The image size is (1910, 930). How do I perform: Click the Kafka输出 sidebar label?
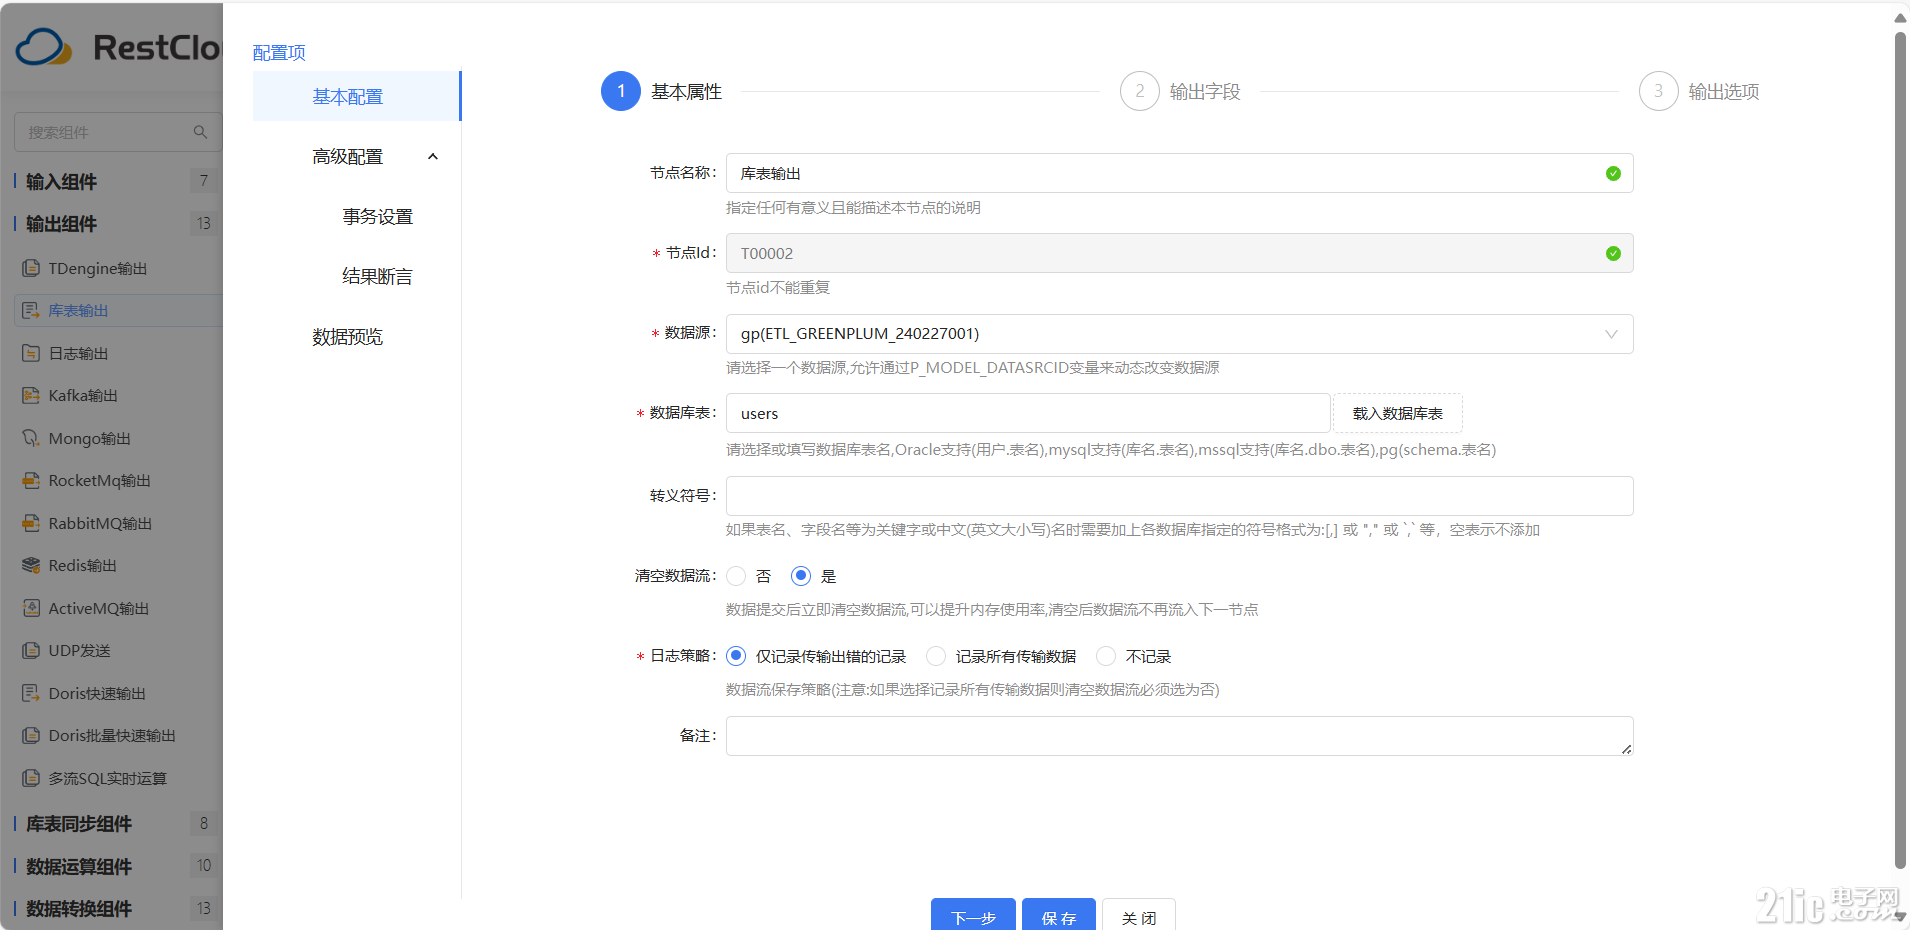pos(83,395)
